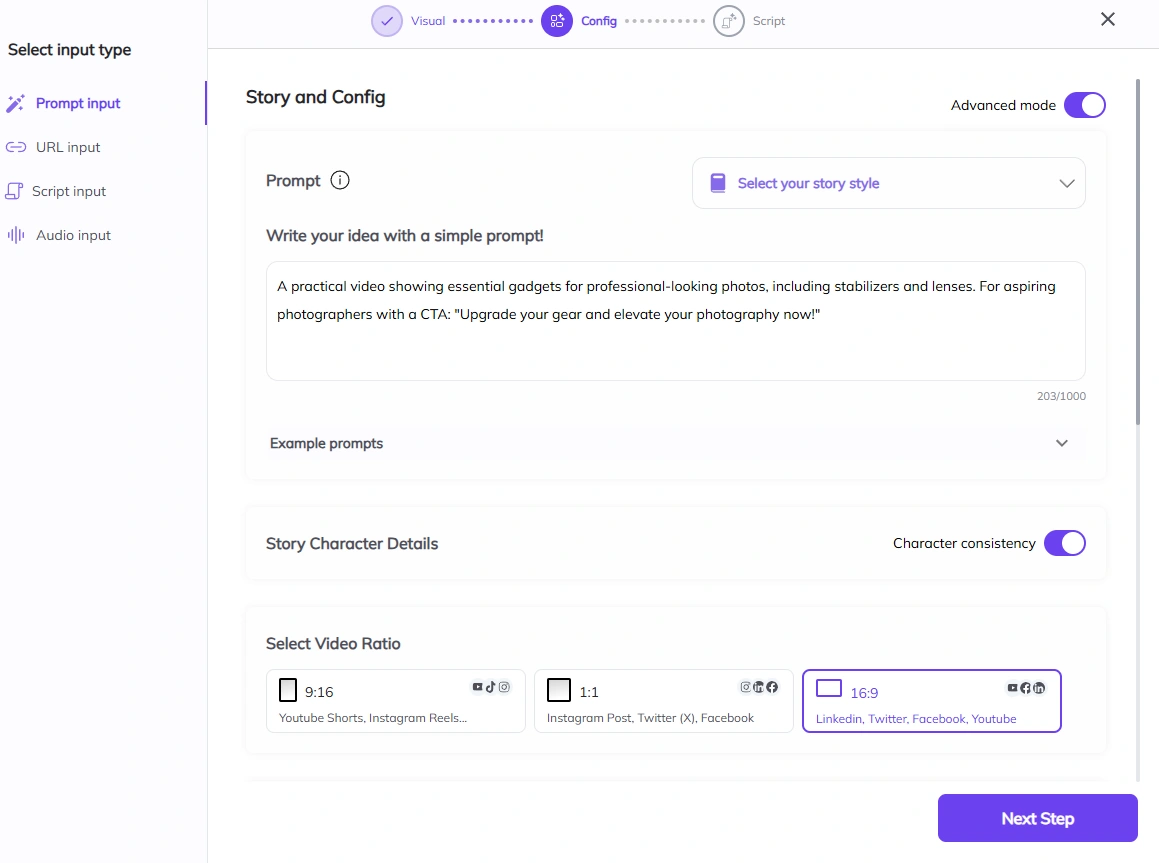Open Select your story style dropdown
Viewport: 1159px width, 863px height.
tap(888, 183)
